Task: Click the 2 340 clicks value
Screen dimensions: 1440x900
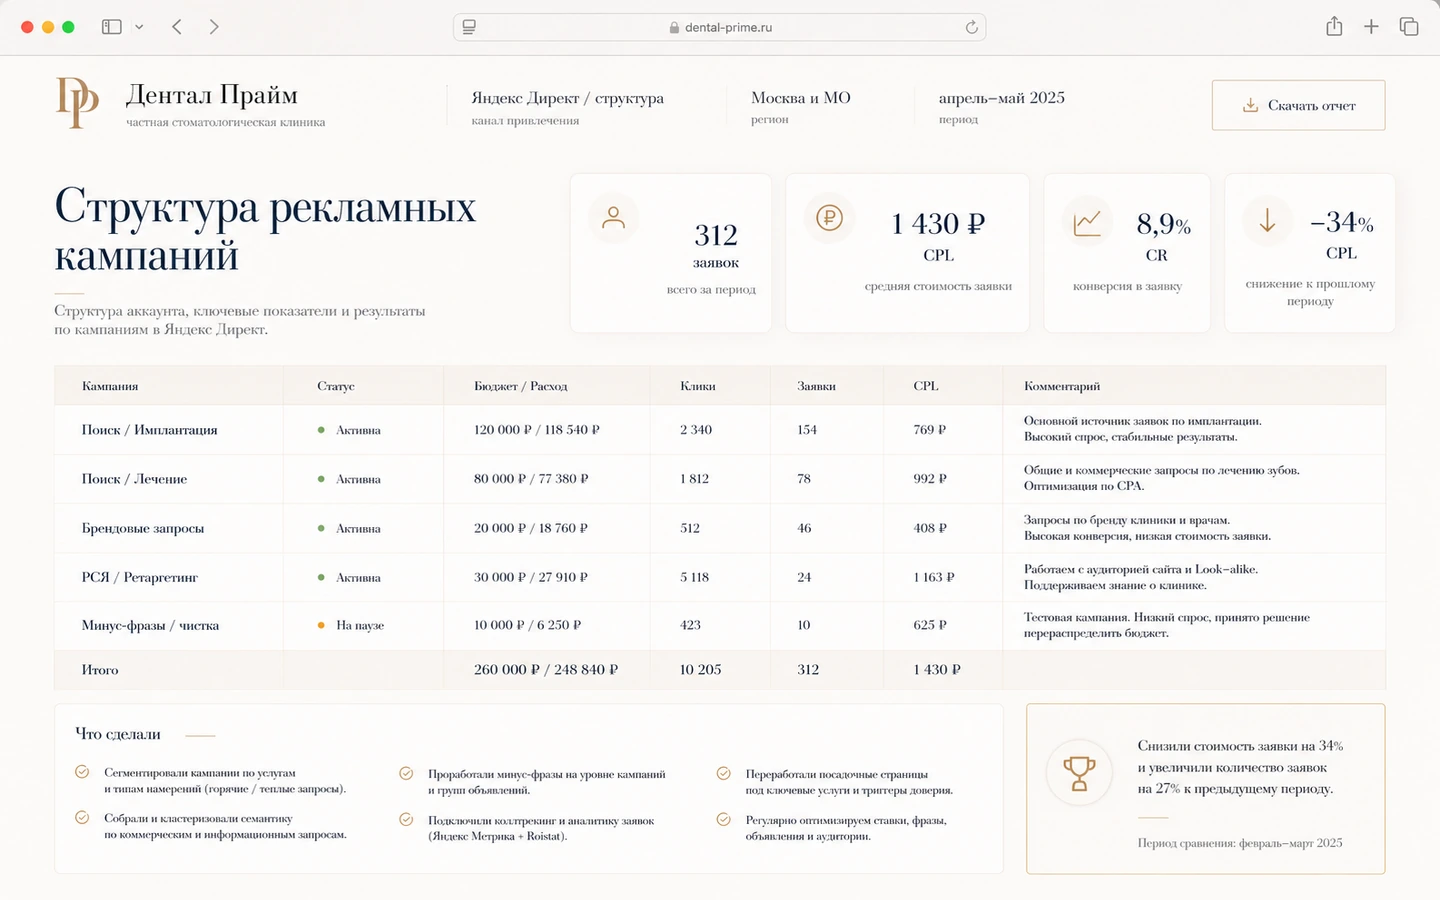Action: [696, 430]
